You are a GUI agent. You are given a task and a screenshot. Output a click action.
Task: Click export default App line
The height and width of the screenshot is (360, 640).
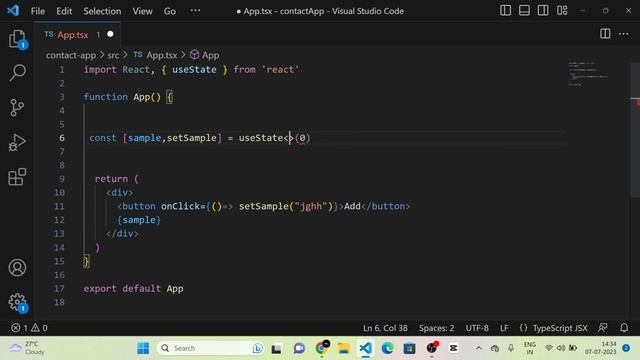pos(133,289)
